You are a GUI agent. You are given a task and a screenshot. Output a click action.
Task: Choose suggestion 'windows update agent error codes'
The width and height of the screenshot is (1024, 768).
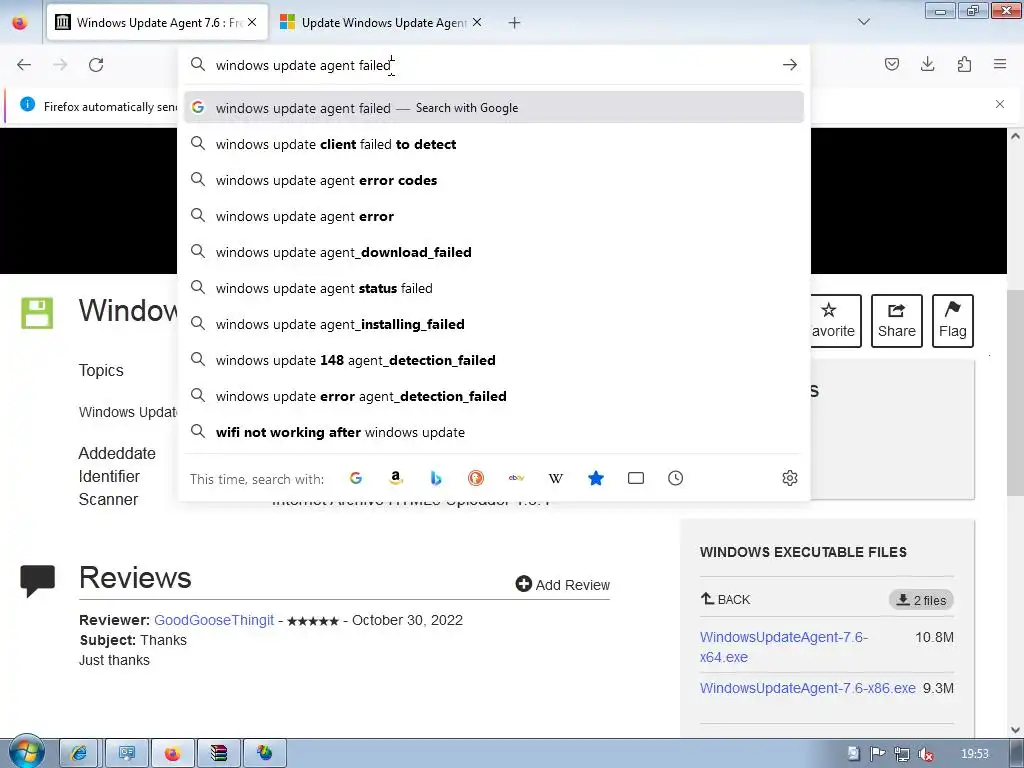coord(494,180)
